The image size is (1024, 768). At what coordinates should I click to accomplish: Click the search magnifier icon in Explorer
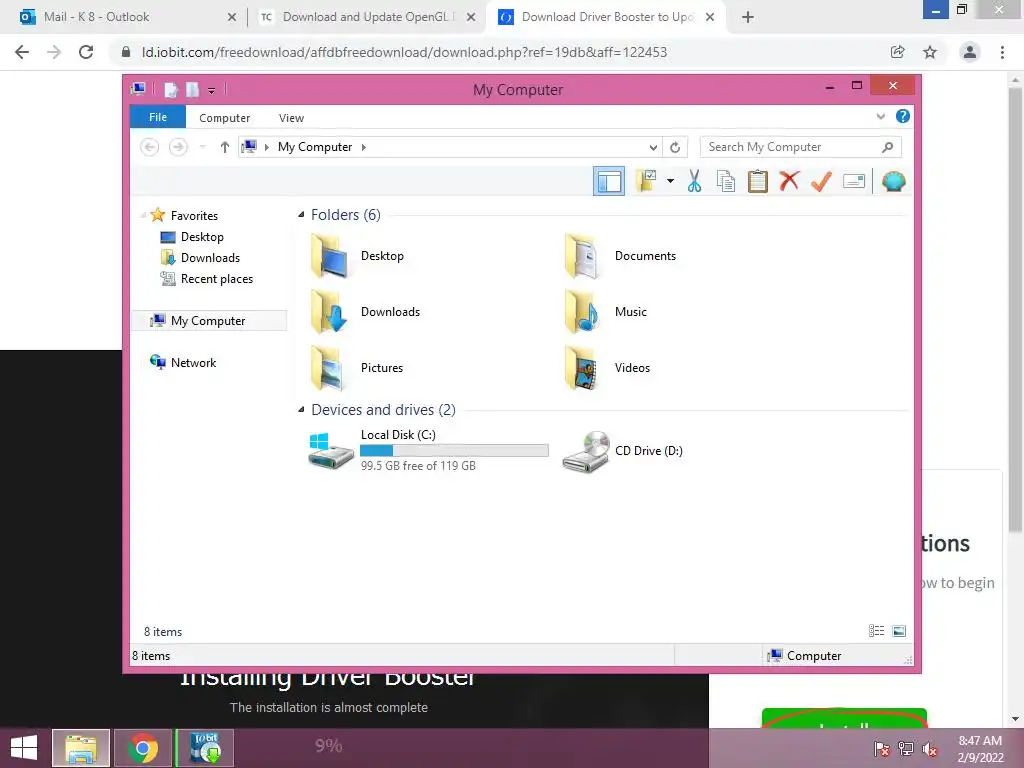(887, 147)
